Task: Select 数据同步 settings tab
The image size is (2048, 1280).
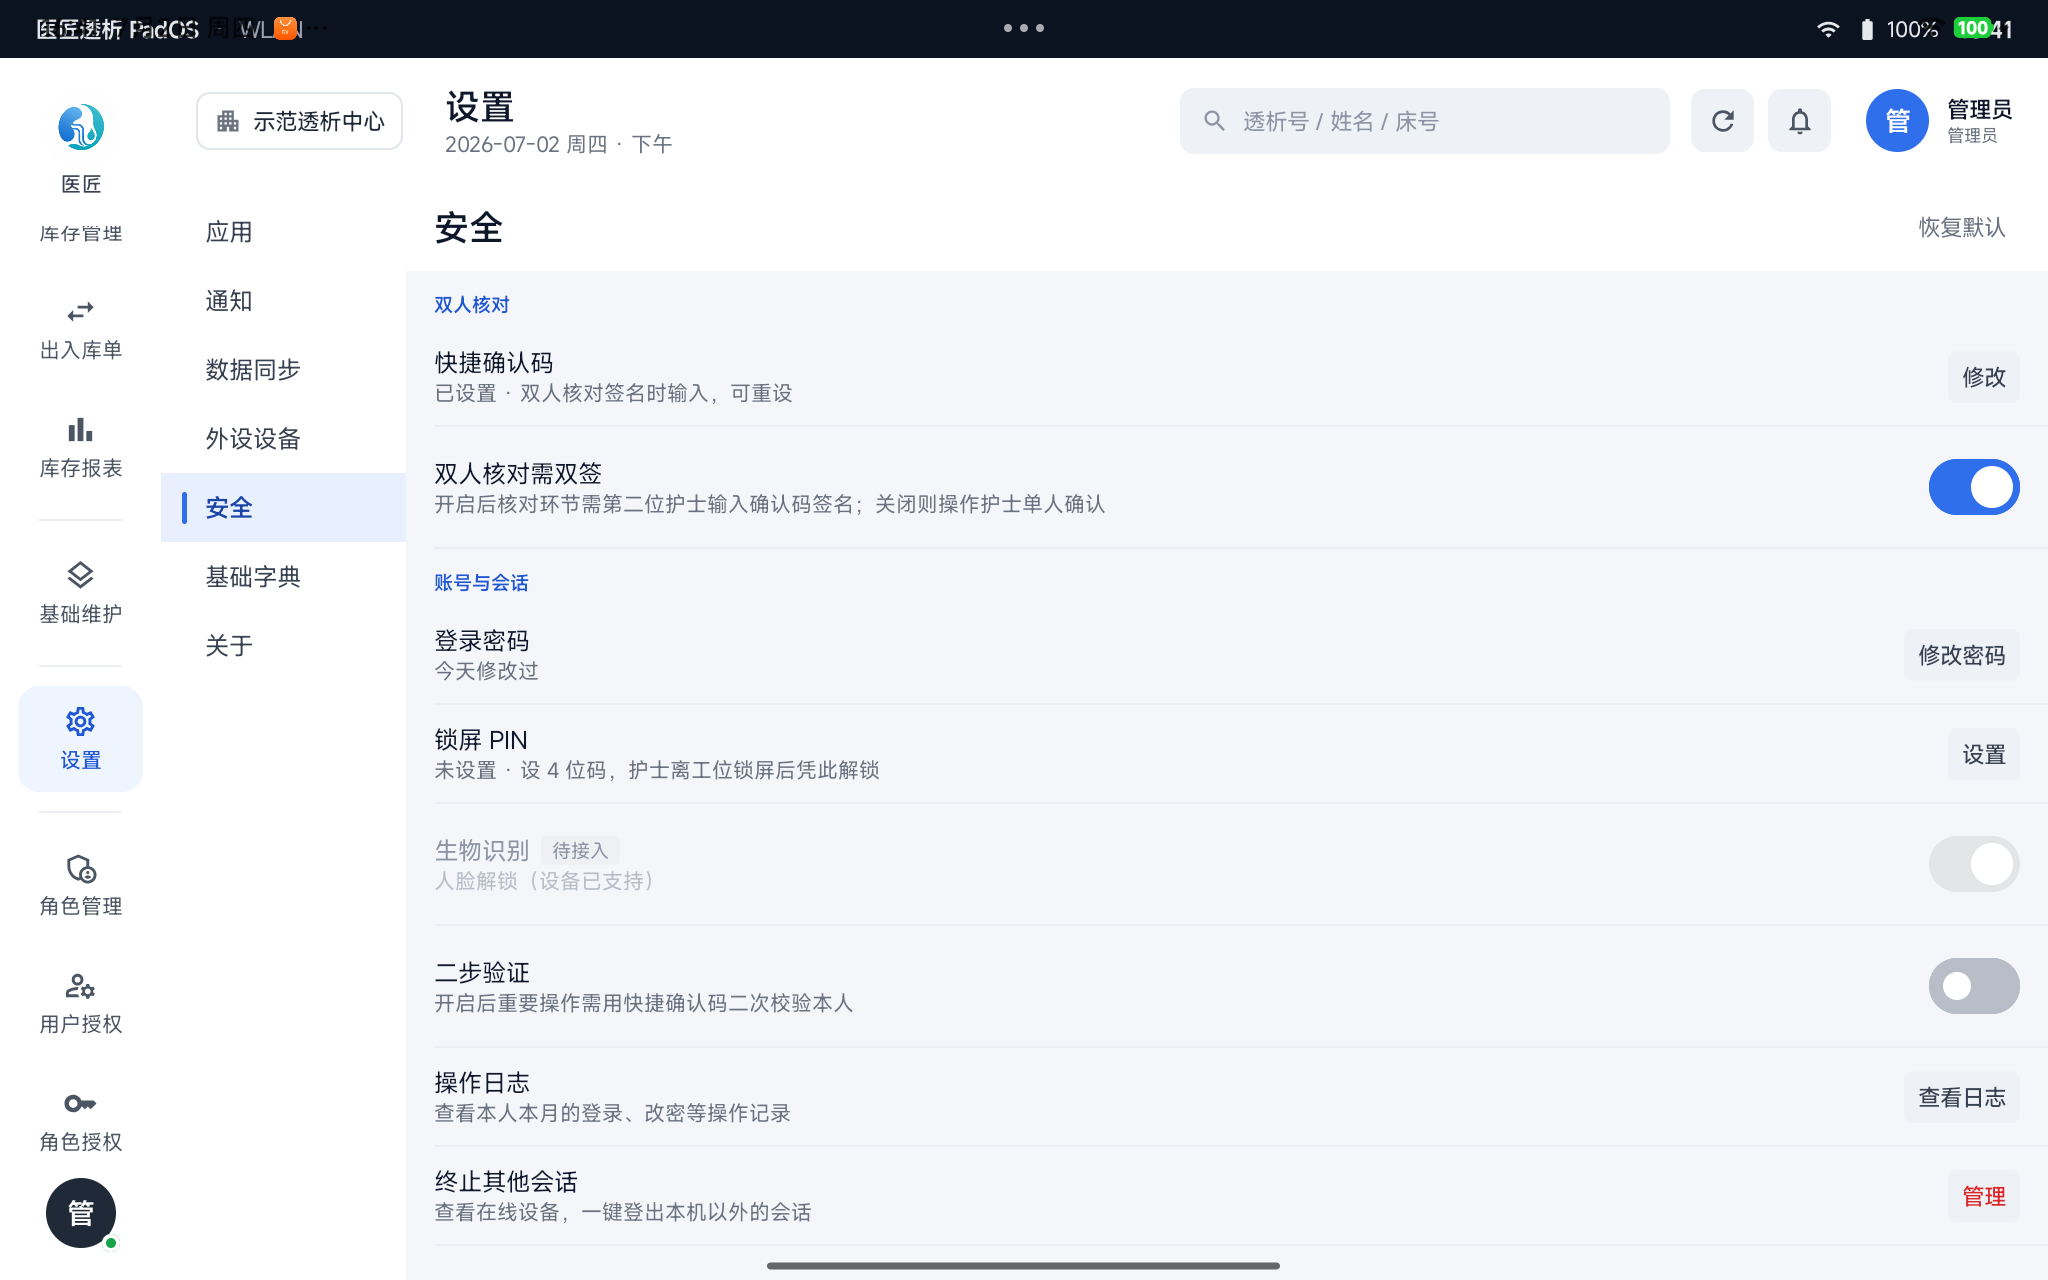Action: tap(283, 370)
